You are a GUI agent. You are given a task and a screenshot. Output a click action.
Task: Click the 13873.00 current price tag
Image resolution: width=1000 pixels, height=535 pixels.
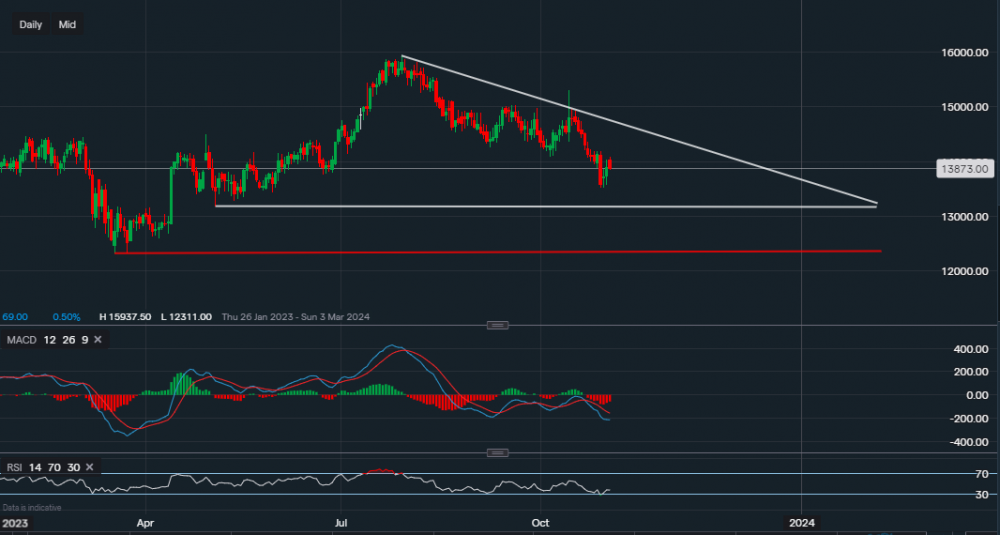pyautogui.click(x=964, y=169)
